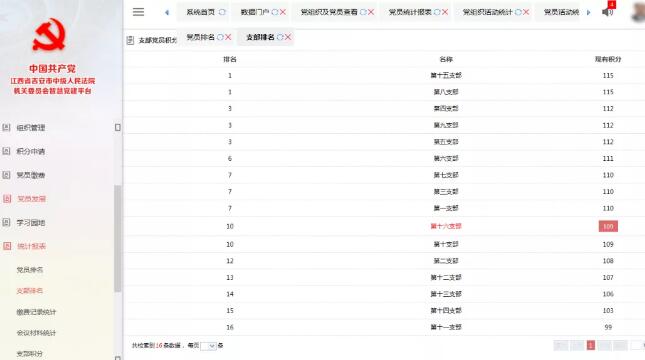
Task: Expand the 组织管理 menu
Action: tap(31, 128)
